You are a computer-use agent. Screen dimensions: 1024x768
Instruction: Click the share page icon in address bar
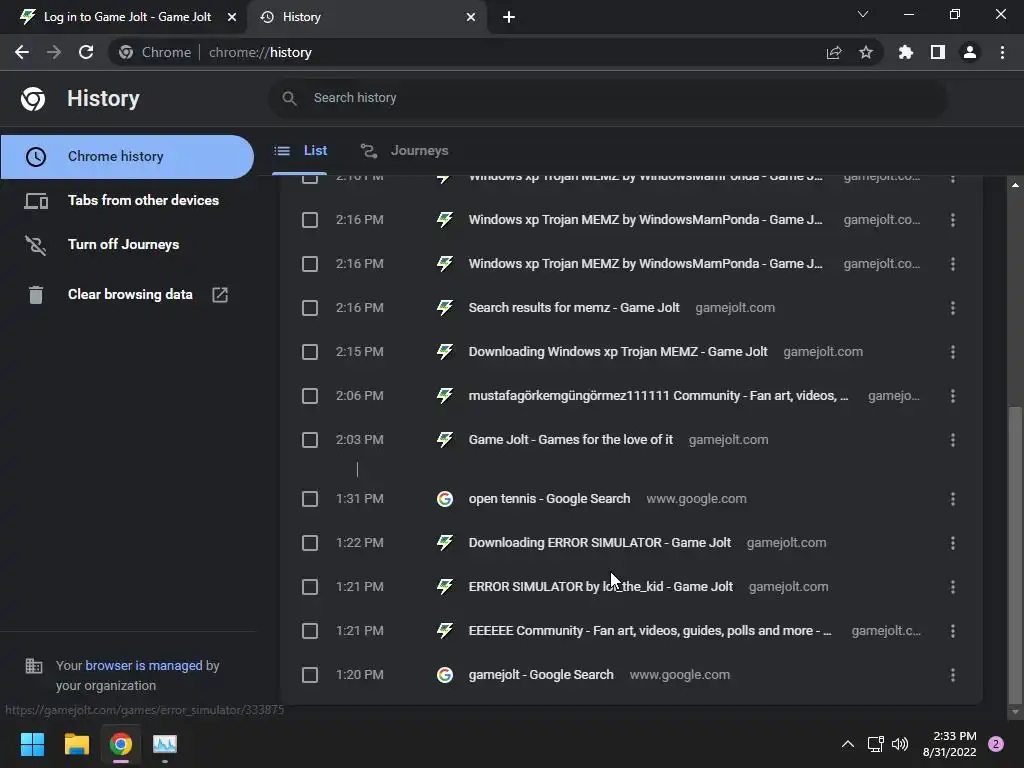pos(834,53)
